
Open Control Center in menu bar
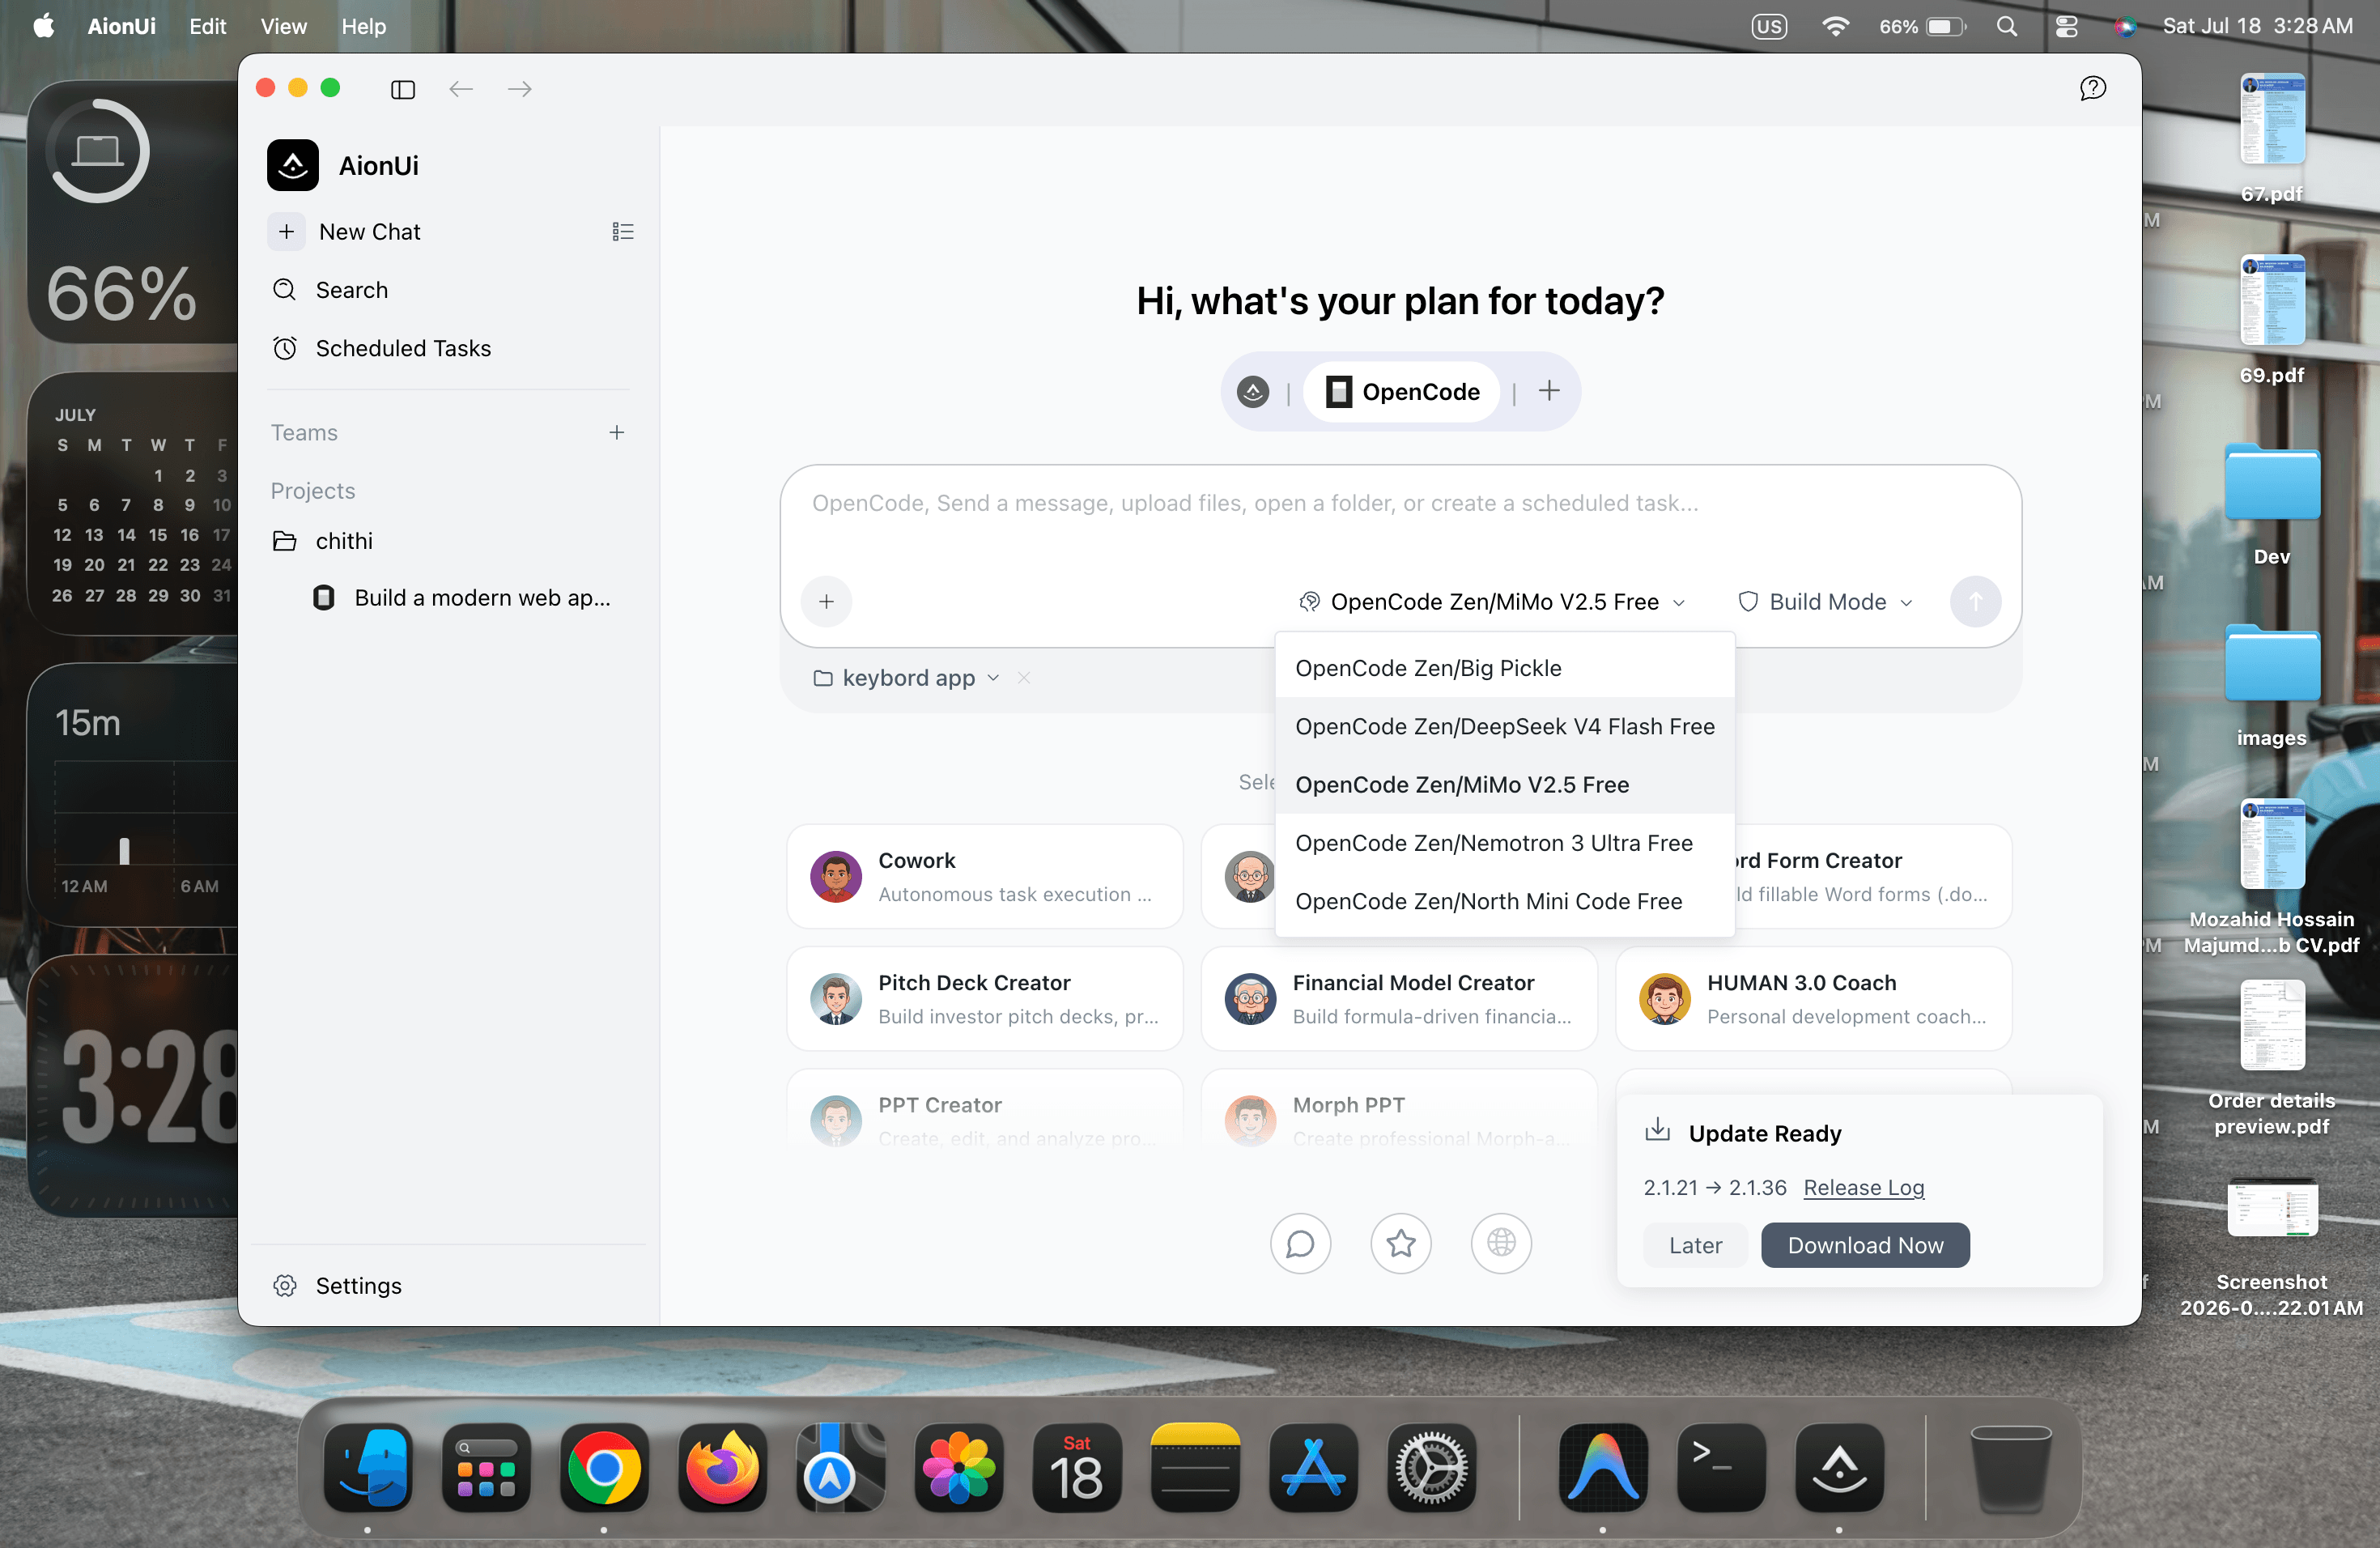tap(2066, 26)
